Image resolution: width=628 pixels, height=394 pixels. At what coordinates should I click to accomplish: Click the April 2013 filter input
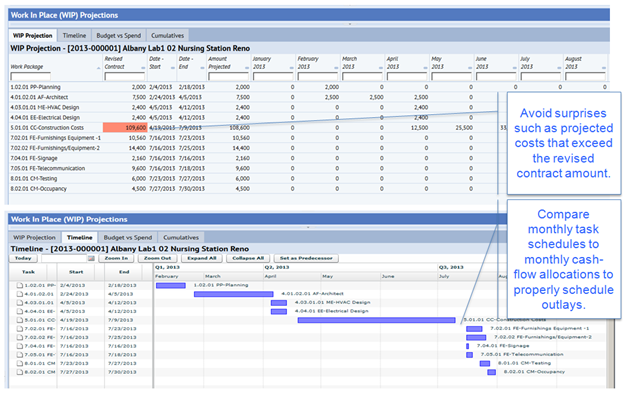pyautogui.click(x=407, y=76)
